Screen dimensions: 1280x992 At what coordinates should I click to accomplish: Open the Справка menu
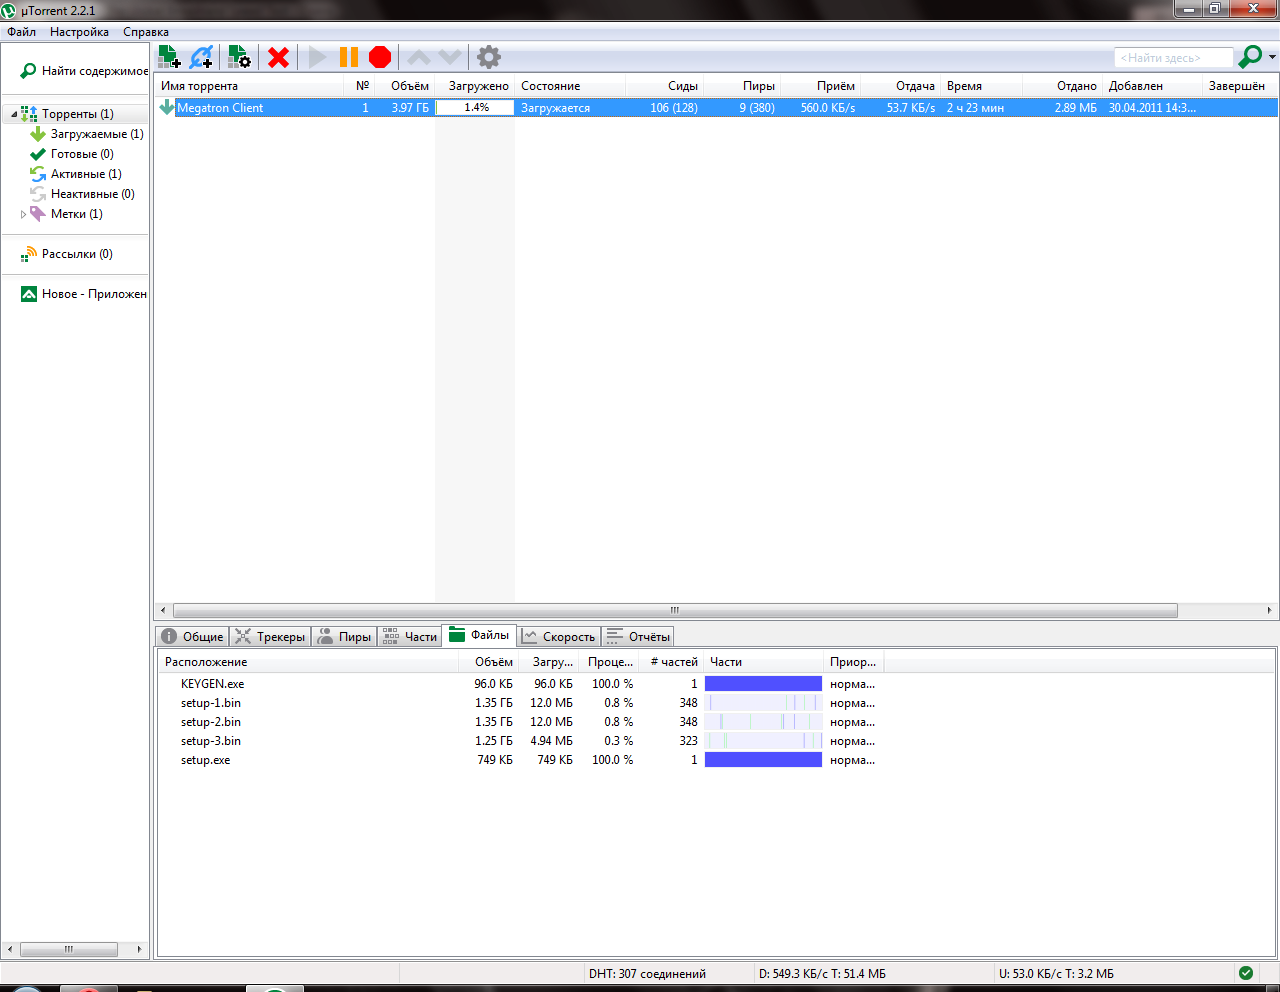click(146, 32)
